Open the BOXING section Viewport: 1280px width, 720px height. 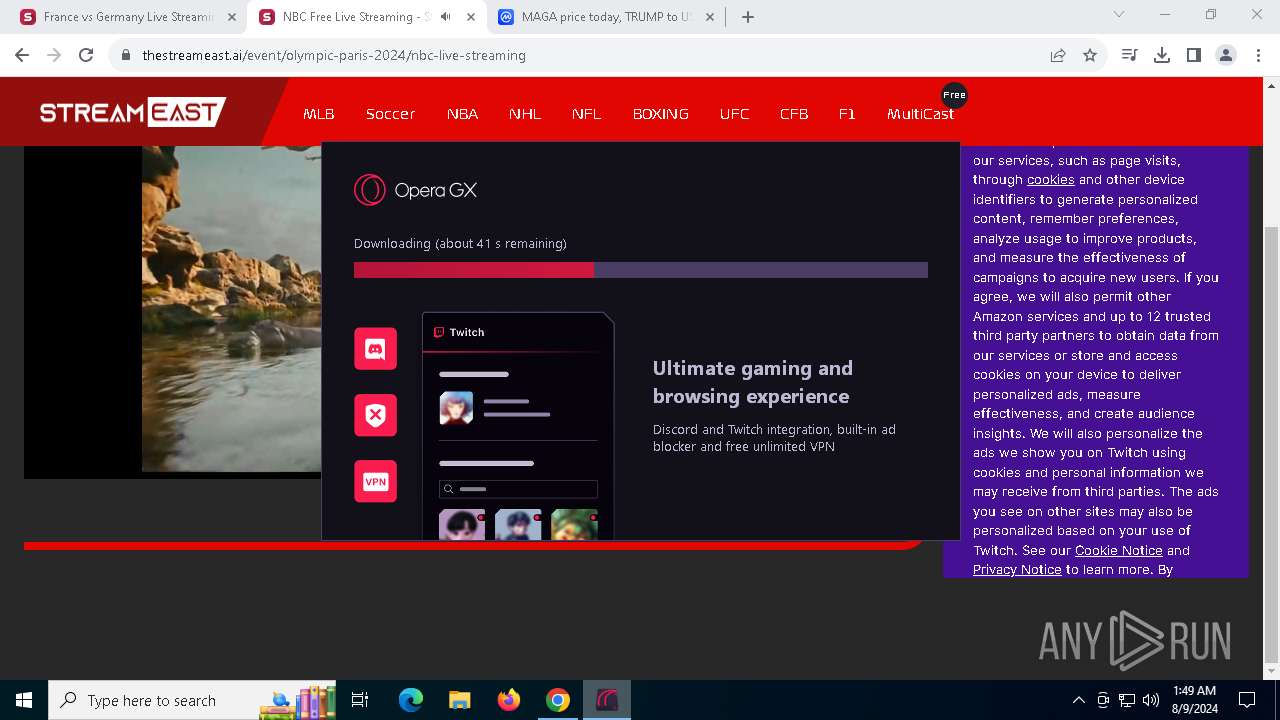(x=661, y=114)
